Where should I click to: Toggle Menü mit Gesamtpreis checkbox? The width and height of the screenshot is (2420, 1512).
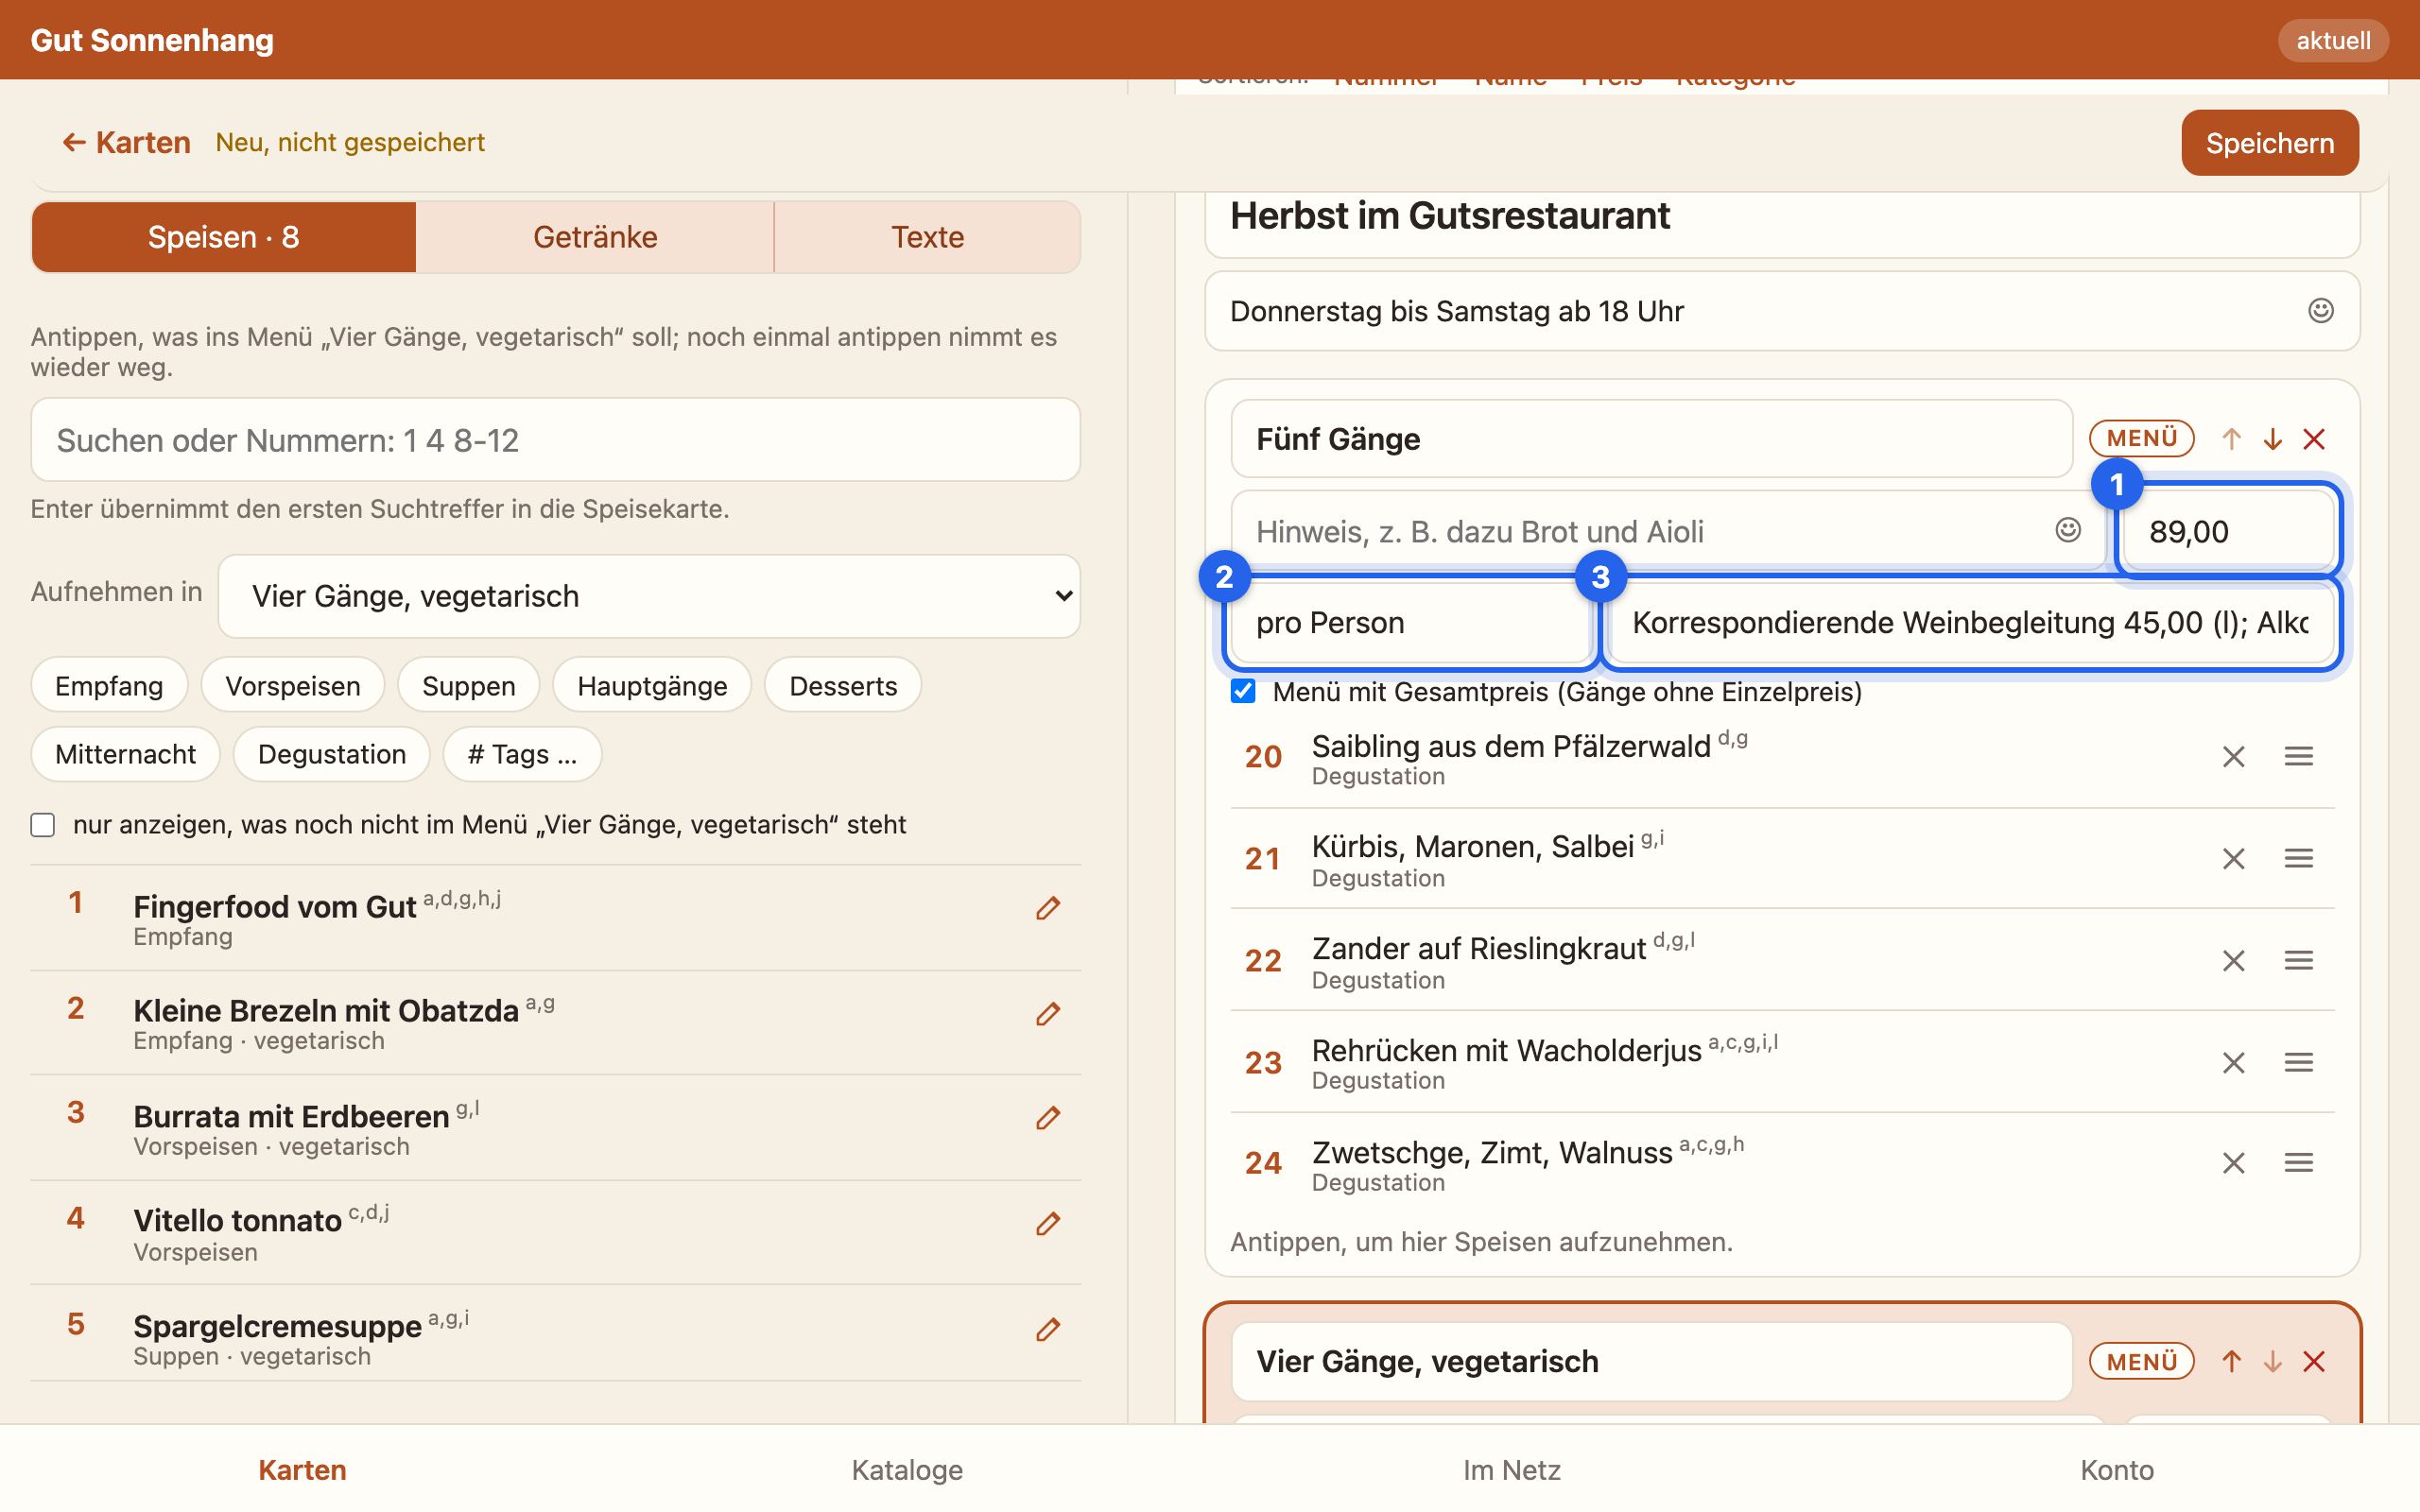pyautogui.click(x=1243, y=691)
